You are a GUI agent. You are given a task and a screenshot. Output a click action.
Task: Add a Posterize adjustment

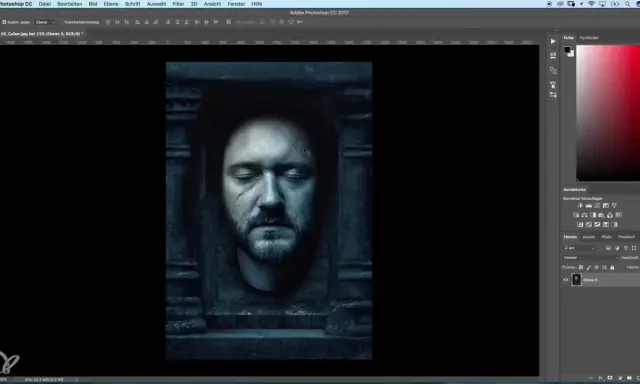(589, 224)
